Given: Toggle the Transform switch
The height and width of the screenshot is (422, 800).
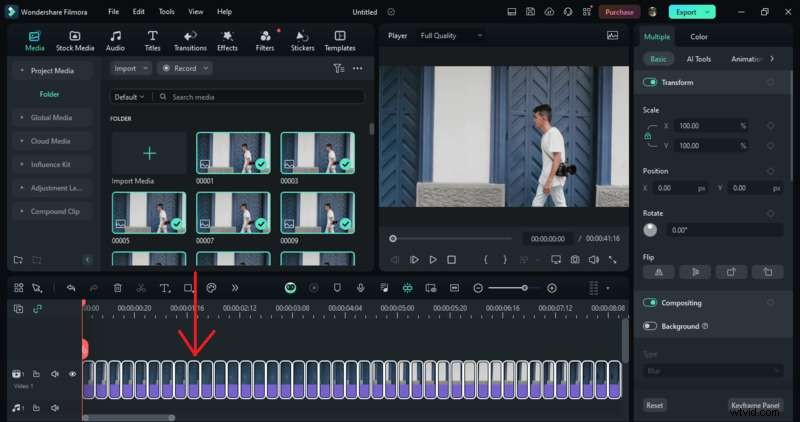Looking at the screenshot, I should (649, 82).
